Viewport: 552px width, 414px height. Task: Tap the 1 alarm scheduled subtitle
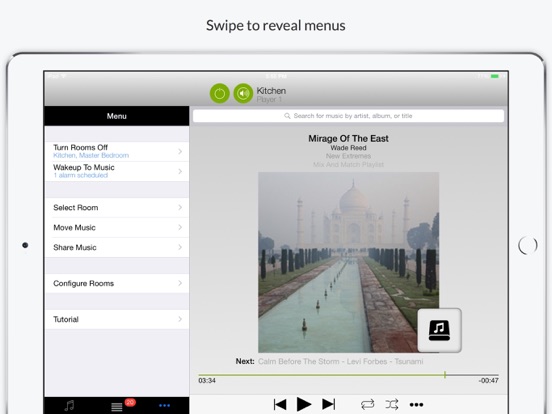81,175
